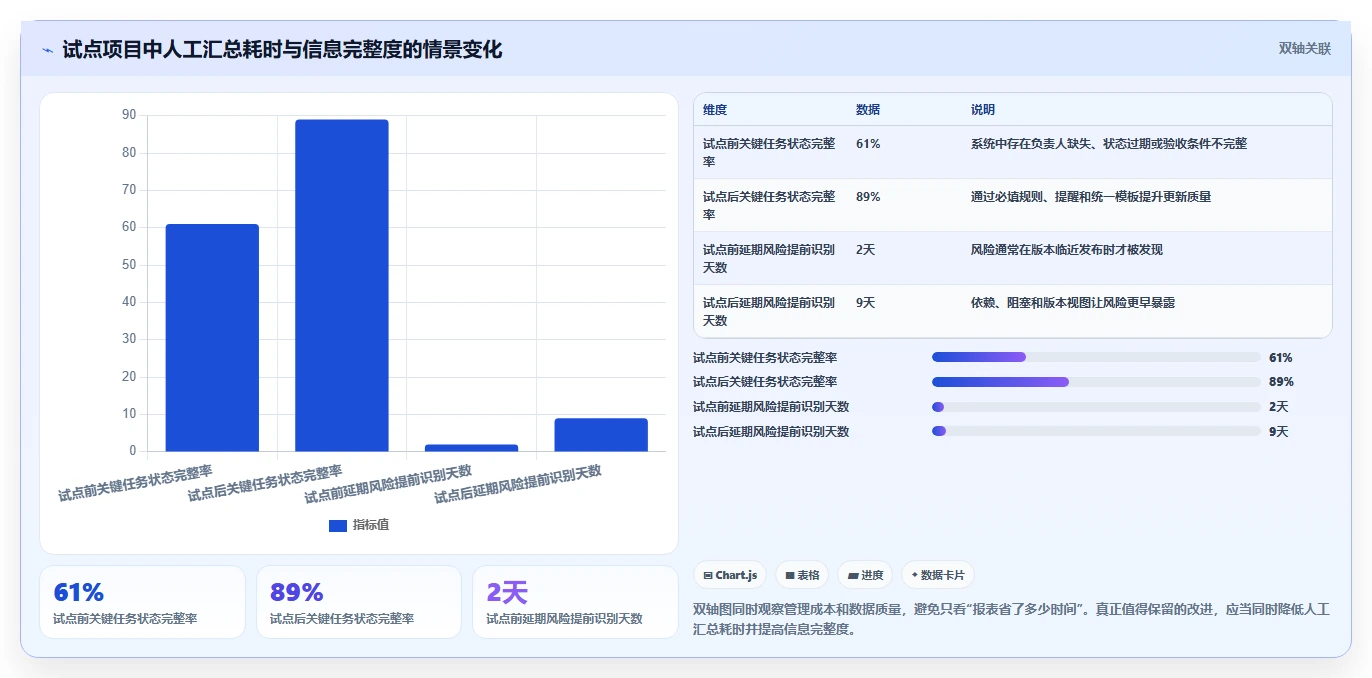1372x678 pixels.
Task: Click y-axis label 90
Action: 129,115
